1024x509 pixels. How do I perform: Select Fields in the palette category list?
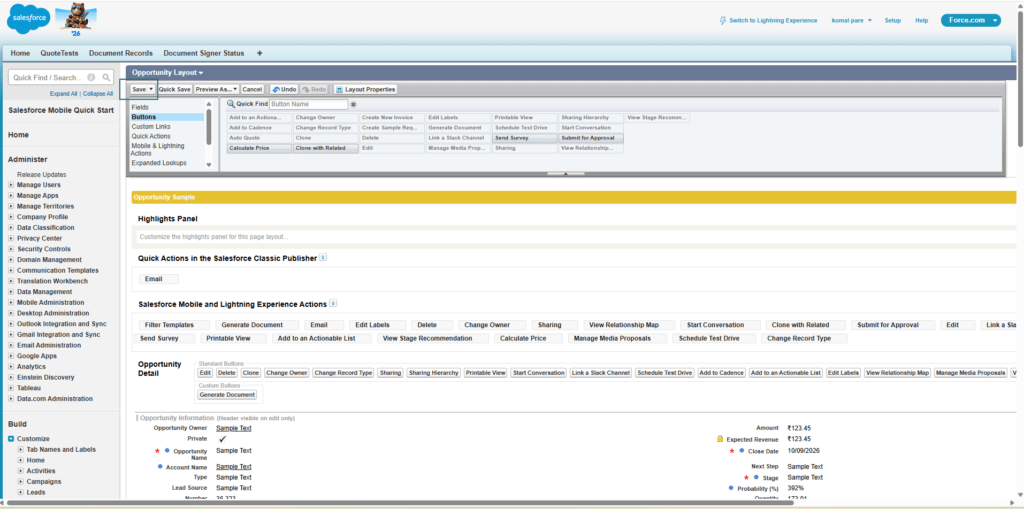click(x=140, y=107)
